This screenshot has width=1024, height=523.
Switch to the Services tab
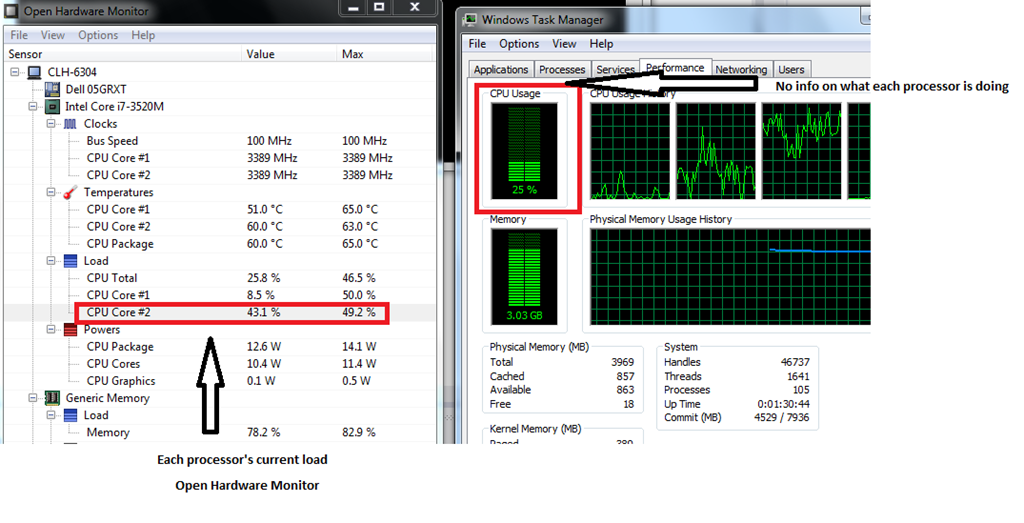pos(615,69)
